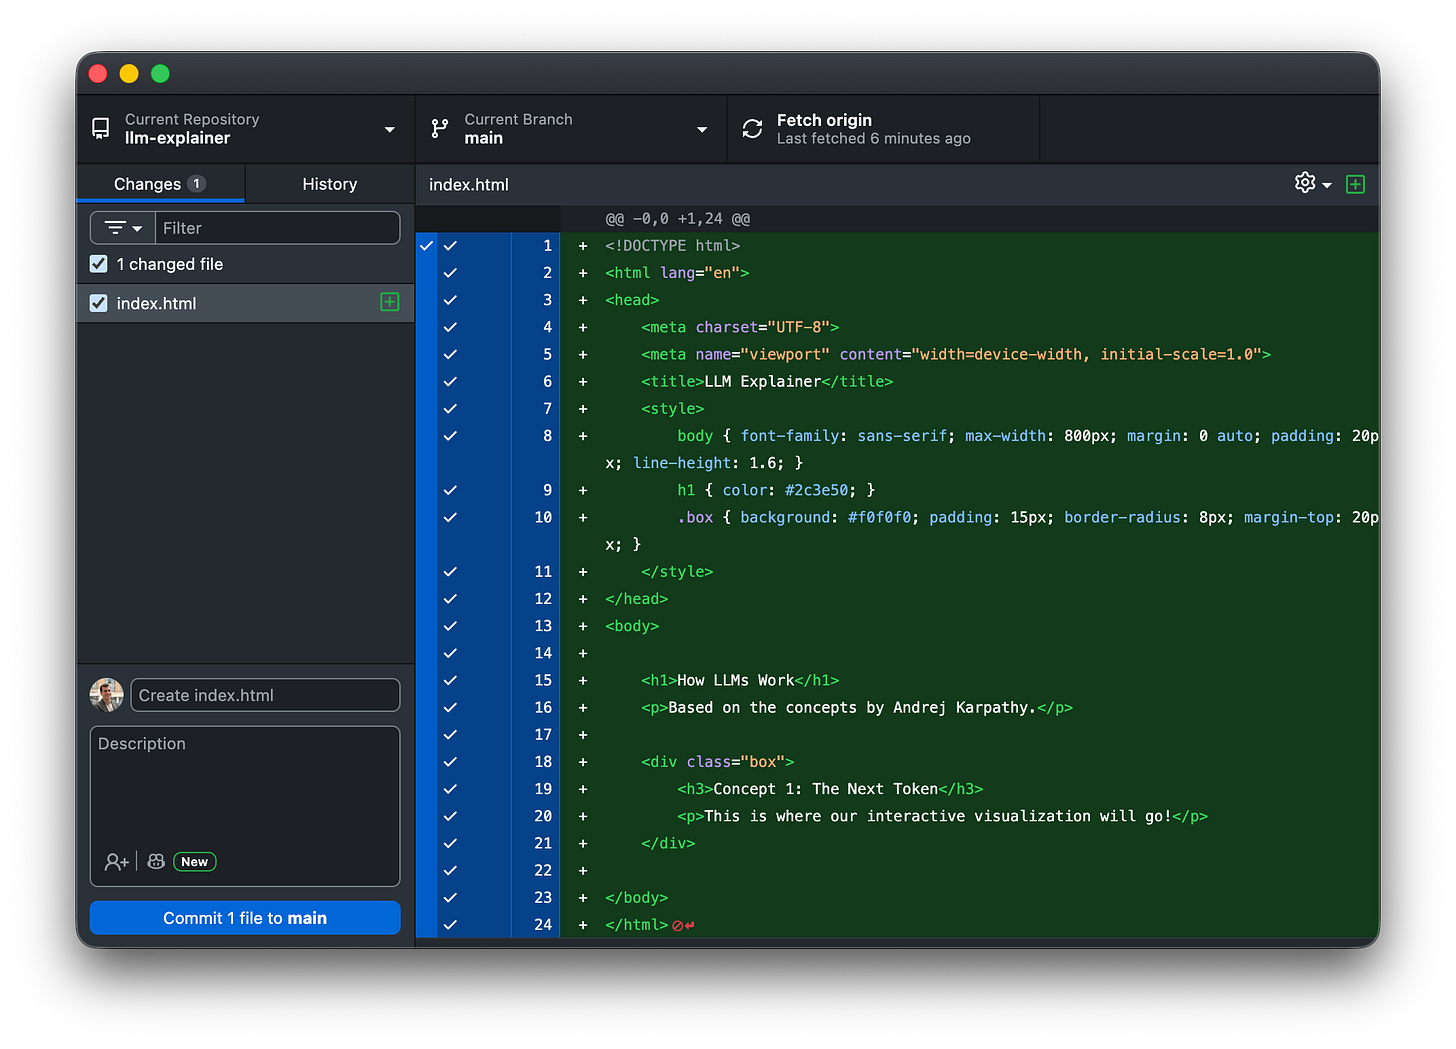Click the branch icon beside Current Branch
The image size is (1456, 1049).
pyautogui.click(x=439, y=128)
